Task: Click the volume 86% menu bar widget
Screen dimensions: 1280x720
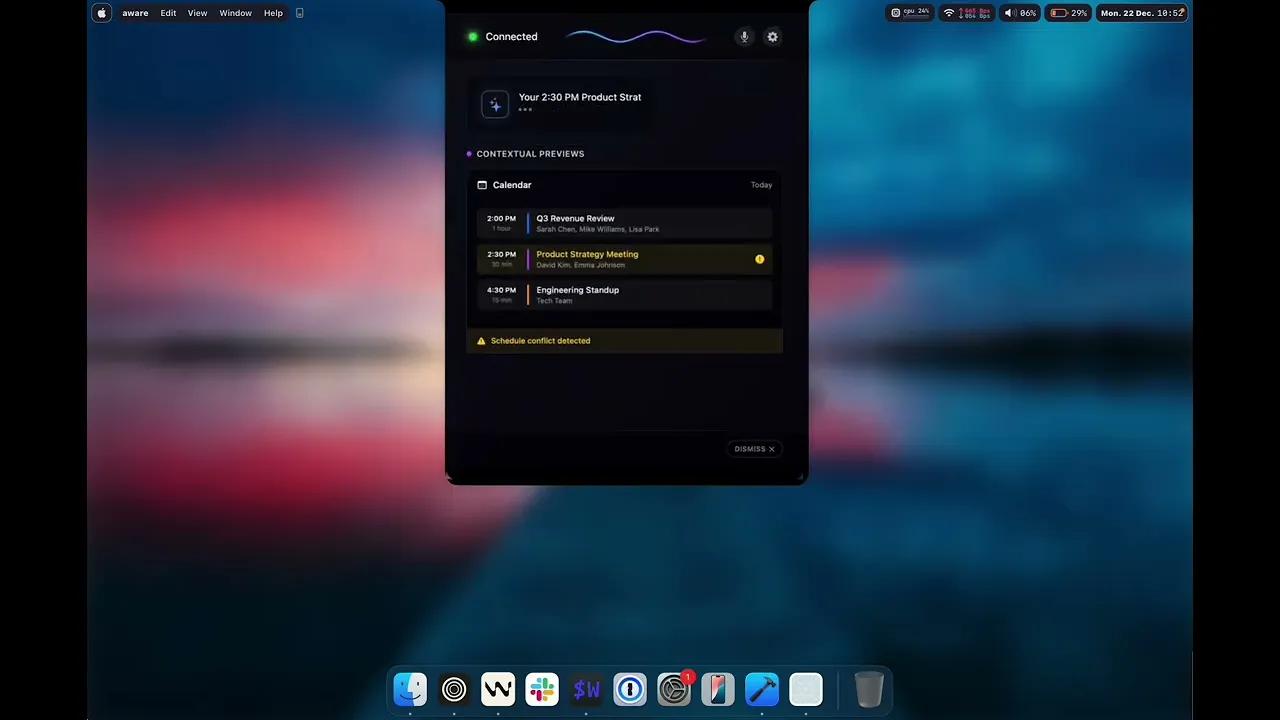Action: tap(1021, 13)
